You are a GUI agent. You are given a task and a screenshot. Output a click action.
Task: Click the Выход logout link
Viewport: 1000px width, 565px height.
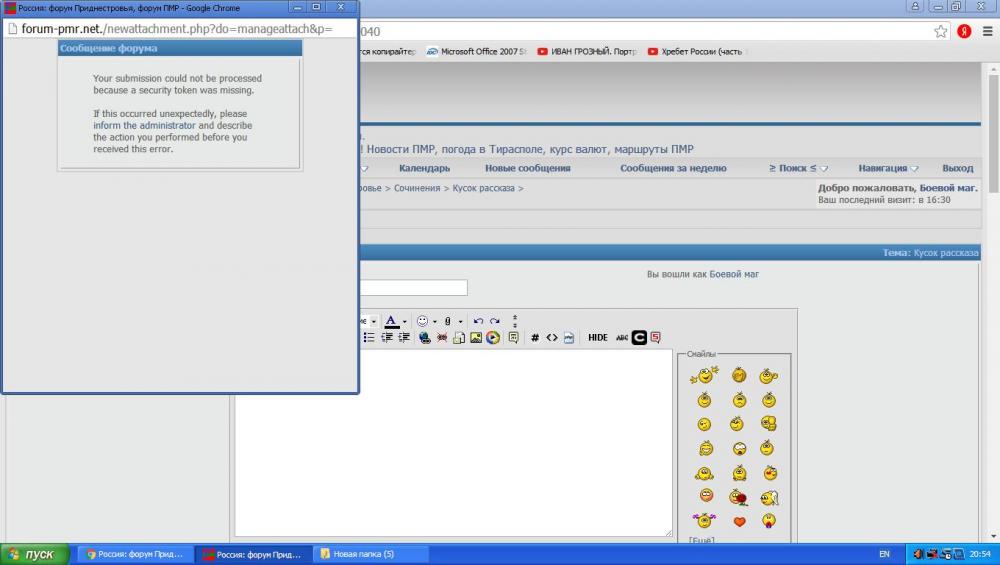click(957, 168)
